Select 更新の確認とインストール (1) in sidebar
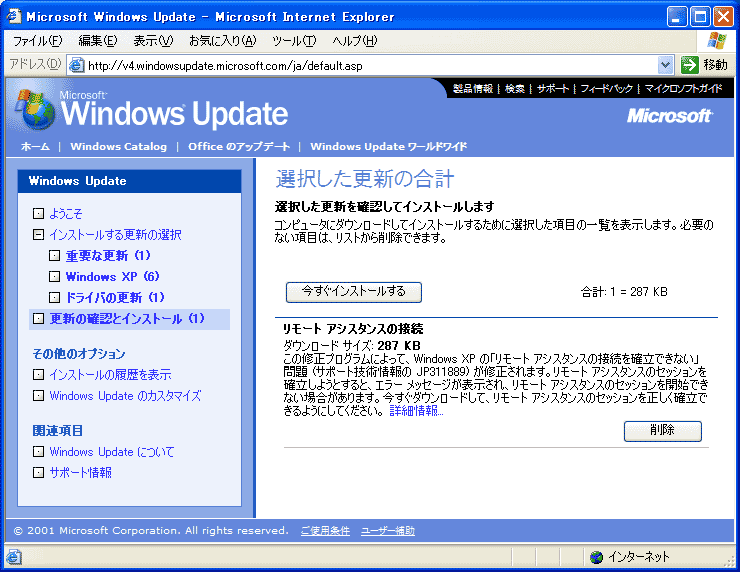This screenshot has height=572, width=740. point(127,319)
